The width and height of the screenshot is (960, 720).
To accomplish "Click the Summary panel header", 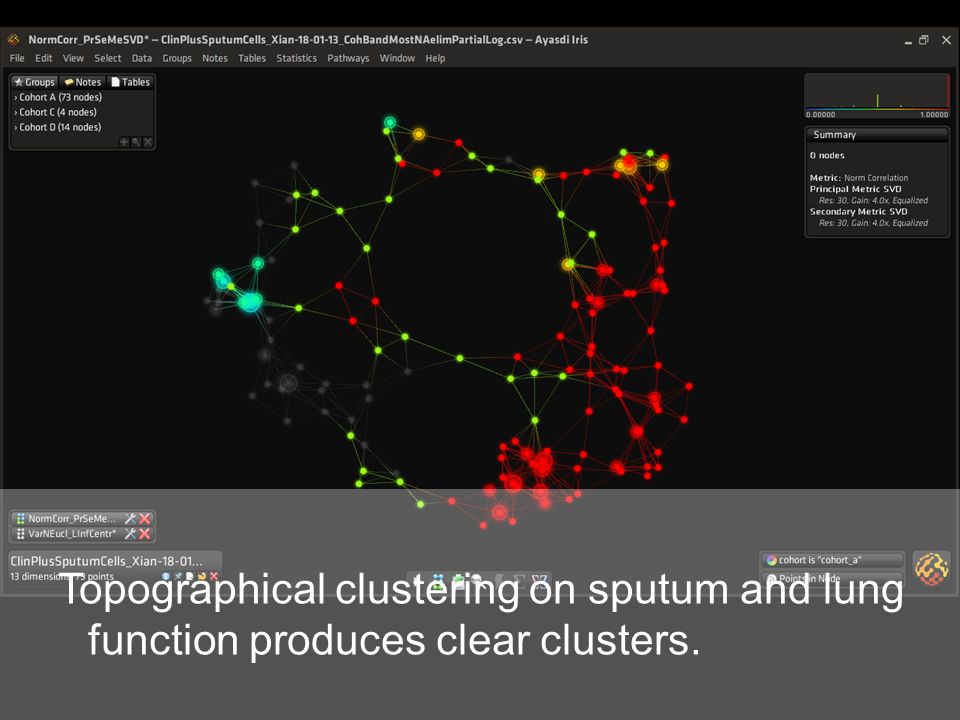I will coord(877,135).
